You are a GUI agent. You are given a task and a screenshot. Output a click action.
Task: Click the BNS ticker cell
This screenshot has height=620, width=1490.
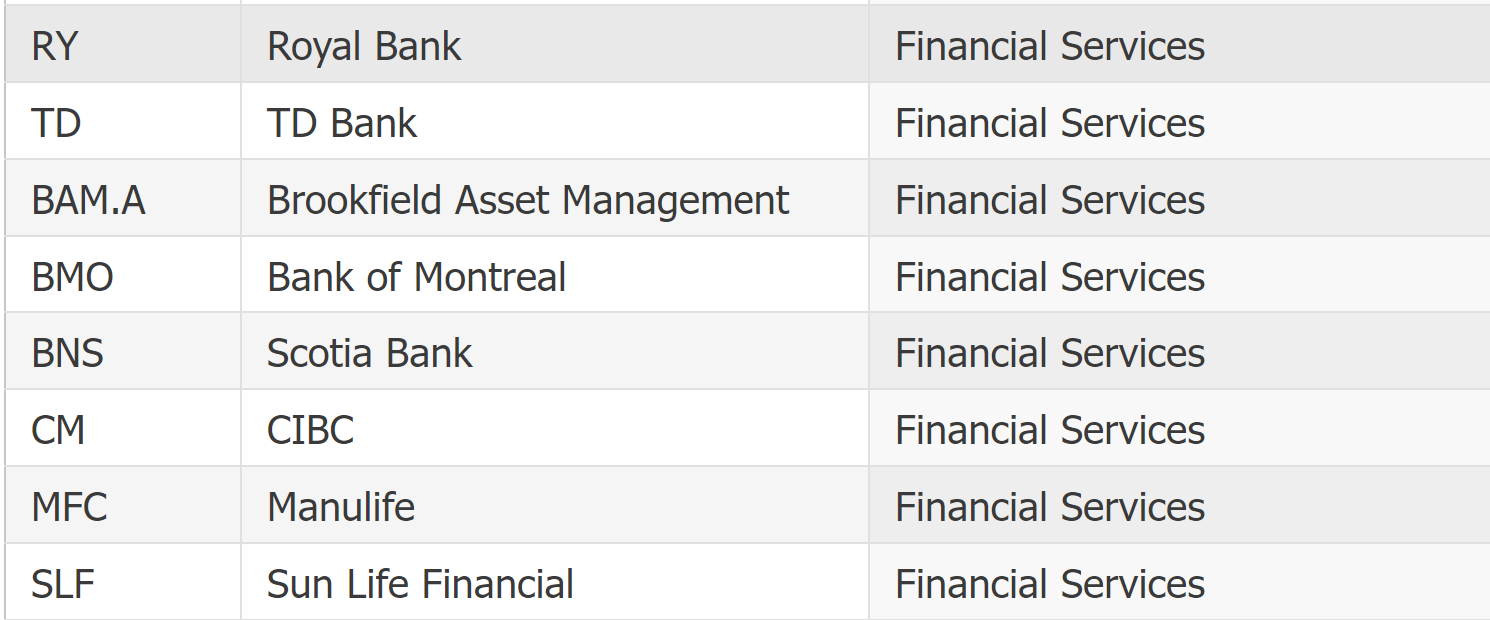click(x=123, y=352)
